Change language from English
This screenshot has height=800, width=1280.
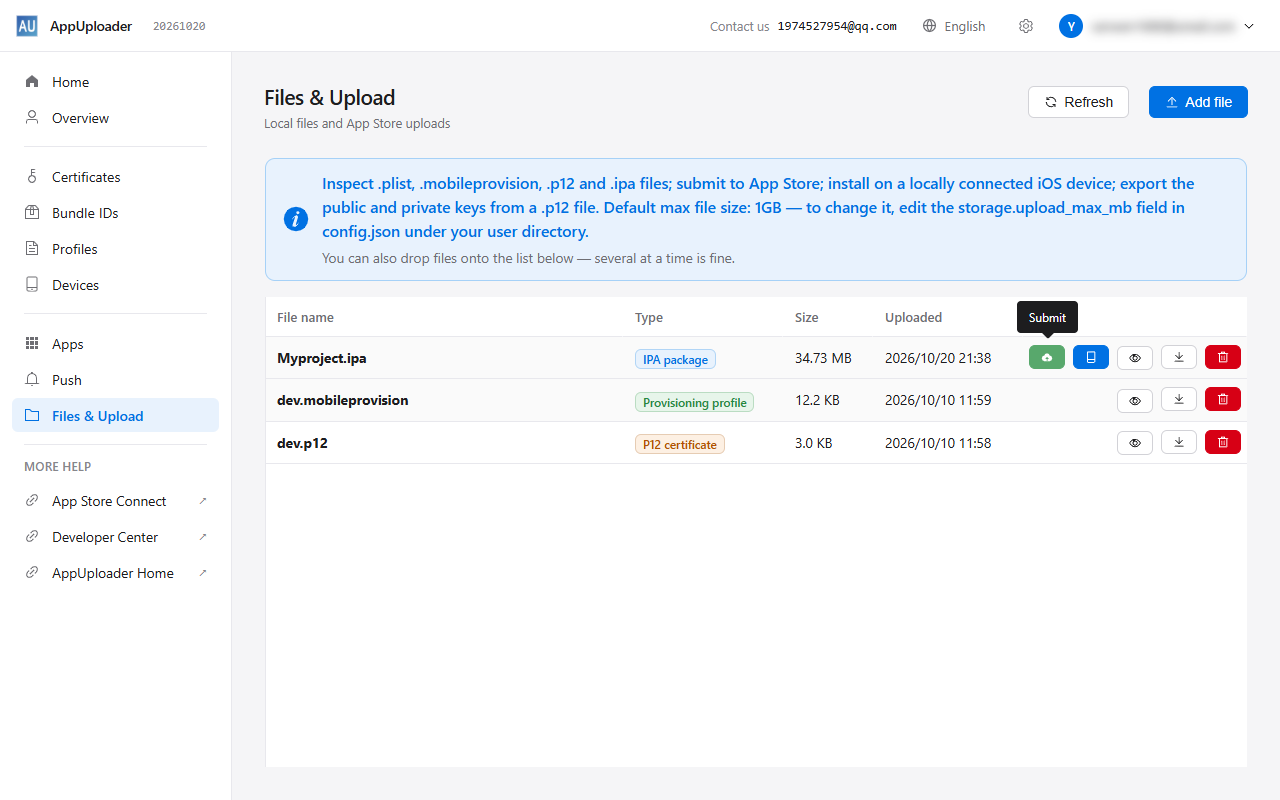click(x=954, y=26)
